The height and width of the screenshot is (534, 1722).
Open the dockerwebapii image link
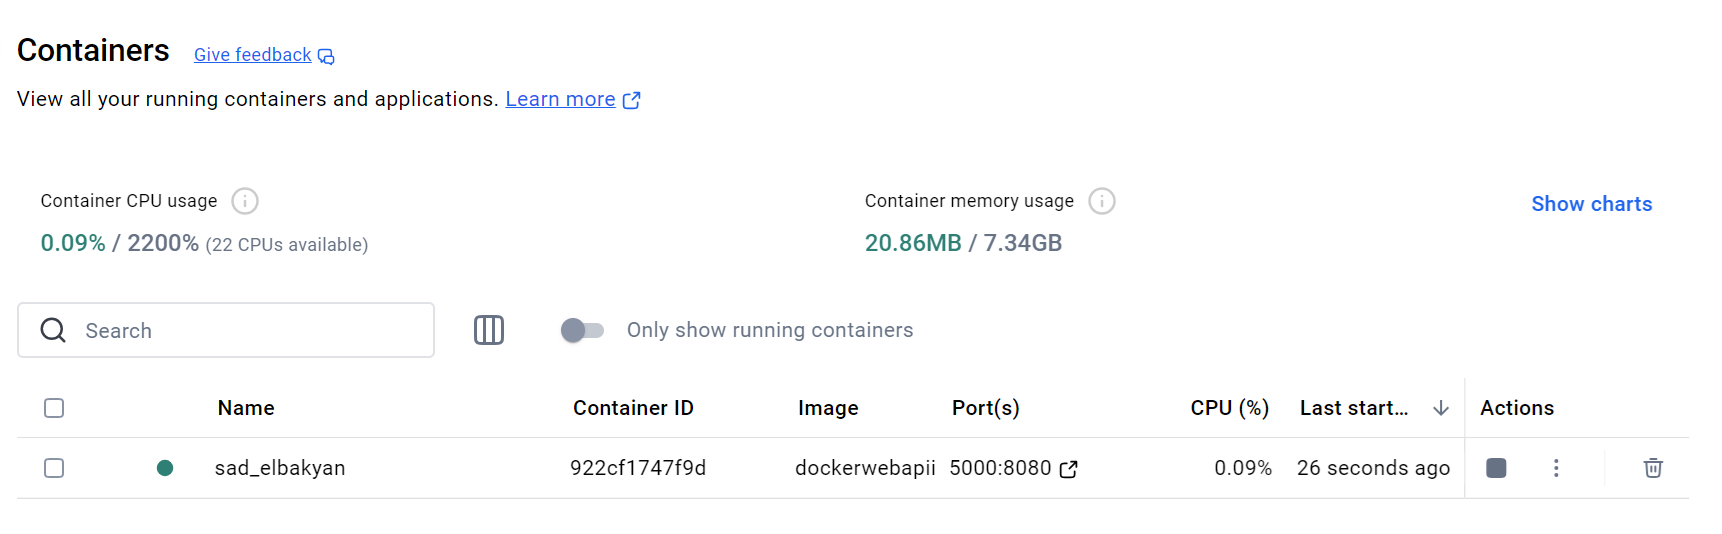tap(865, 468)
